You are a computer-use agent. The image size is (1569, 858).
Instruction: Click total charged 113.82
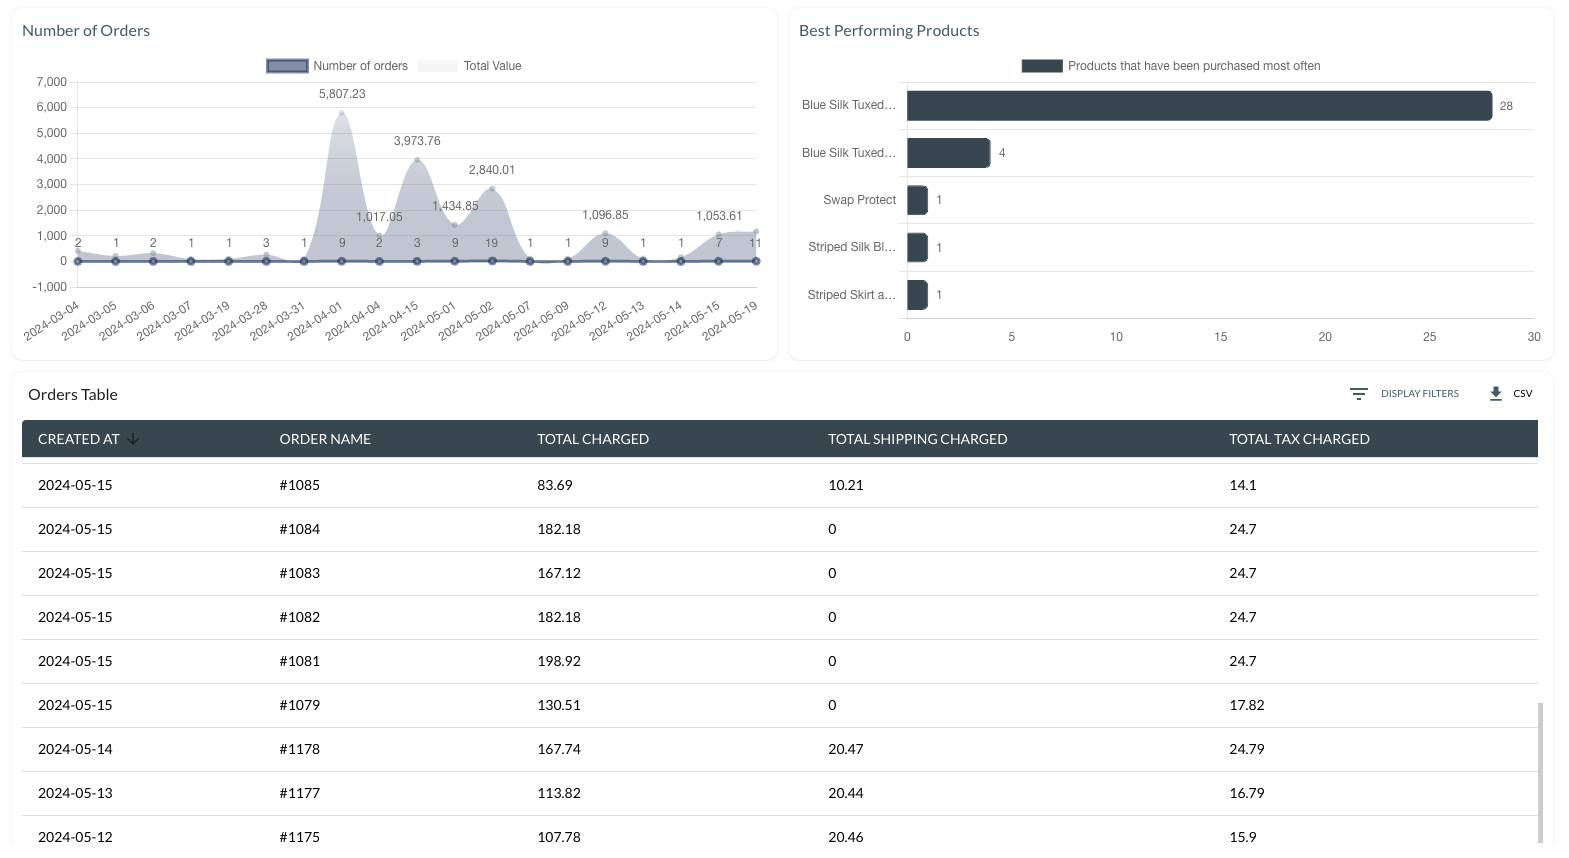pyautogui.click(x=559, y=793)
